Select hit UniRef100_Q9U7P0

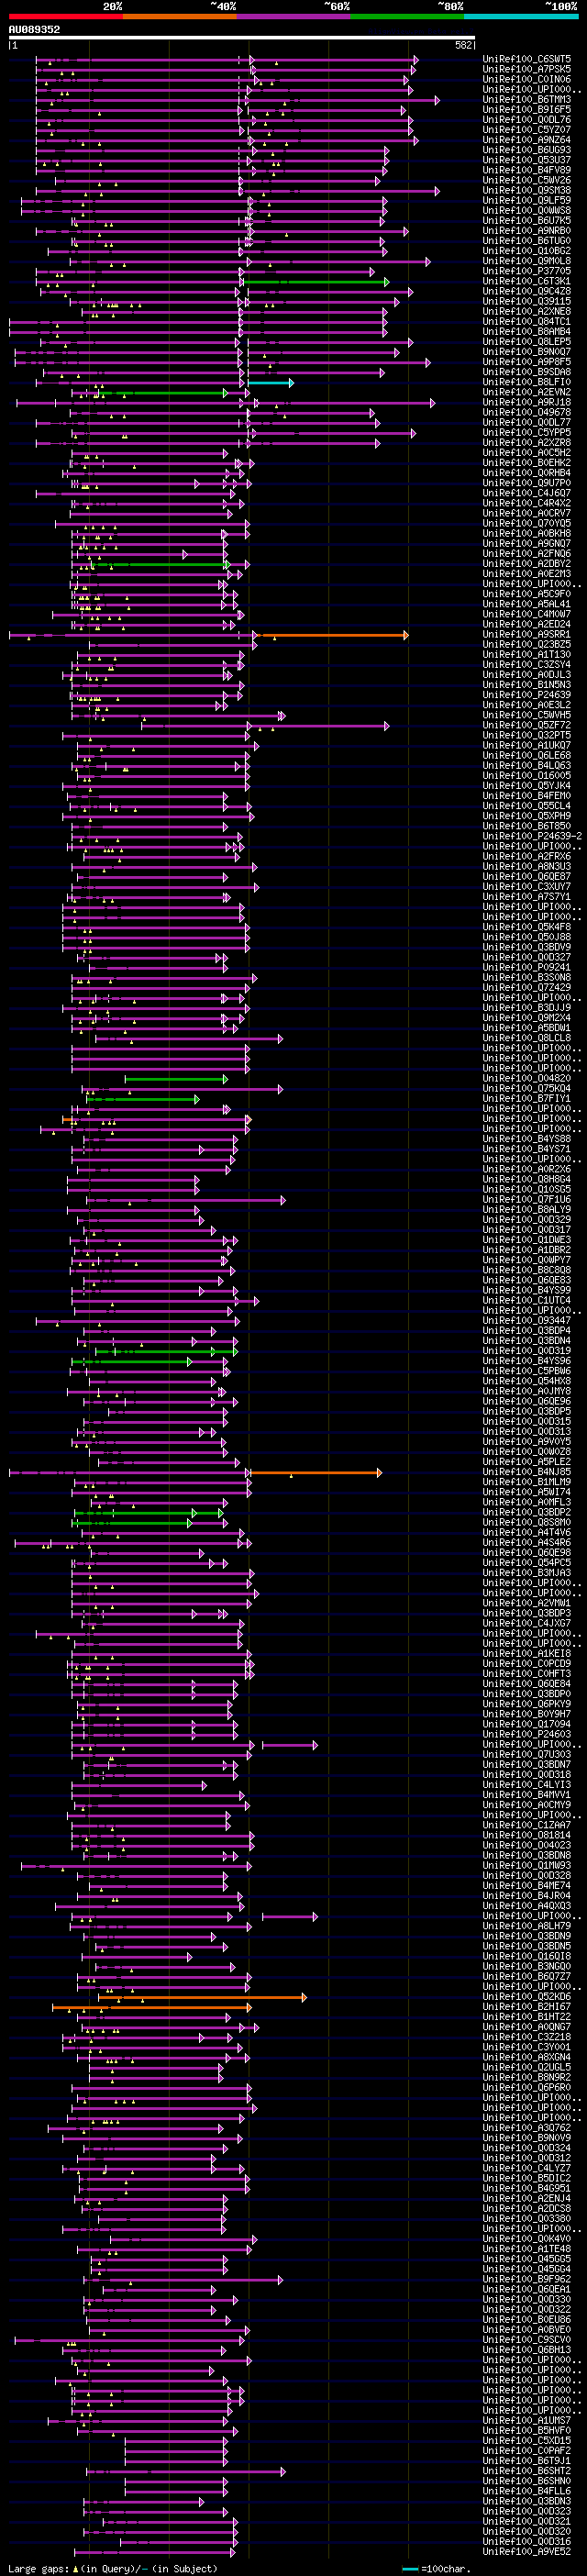click(527, 483)
